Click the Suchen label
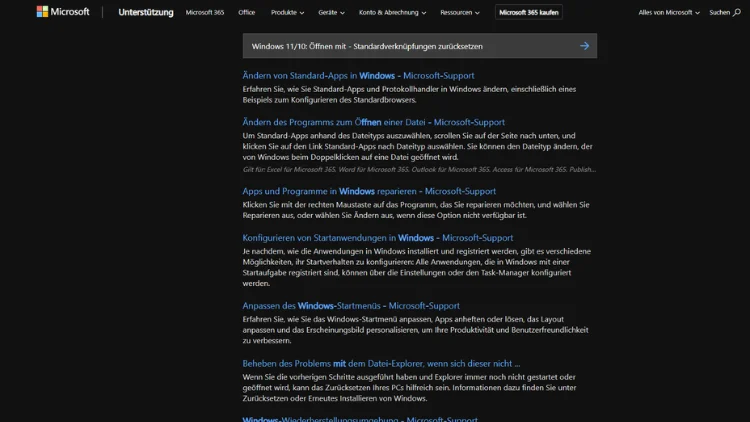 click(719, 12)
